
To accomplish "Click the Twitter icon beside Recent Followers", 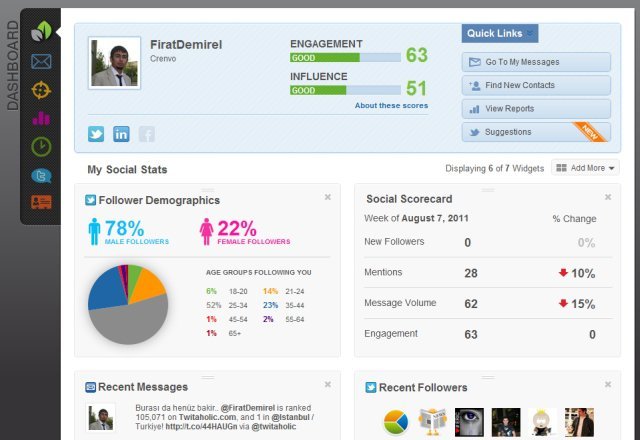I will point(371,387).
